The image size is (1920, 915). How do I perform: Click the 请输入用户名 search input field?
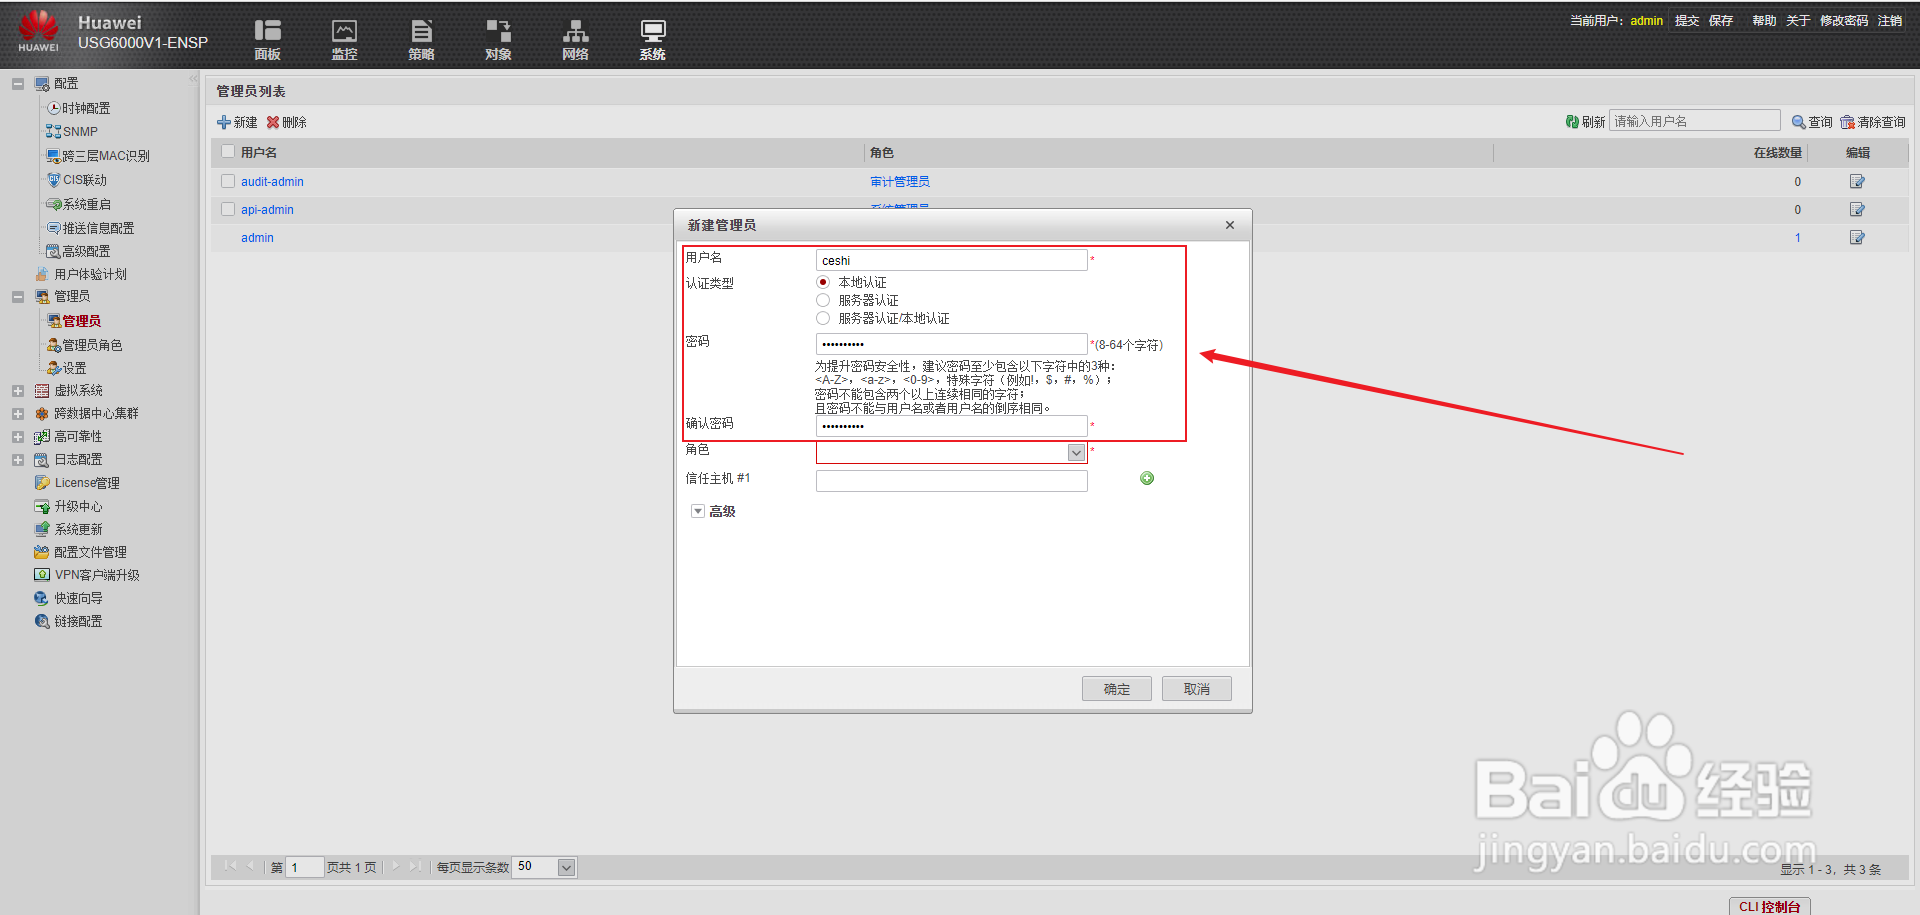pyautogui.click(x=1694, y=120)
